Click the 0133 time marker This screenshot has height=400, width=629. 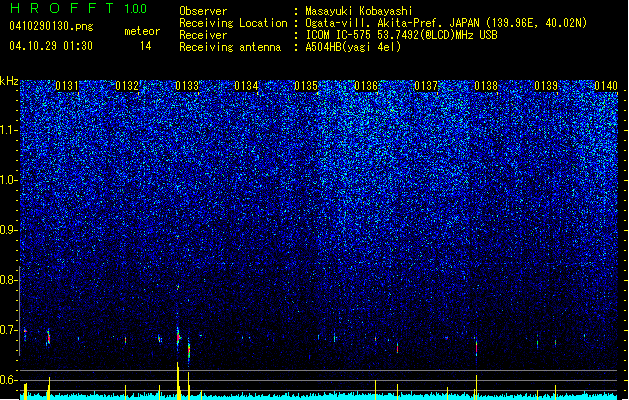pyautogui.click(x=187, y=86)
